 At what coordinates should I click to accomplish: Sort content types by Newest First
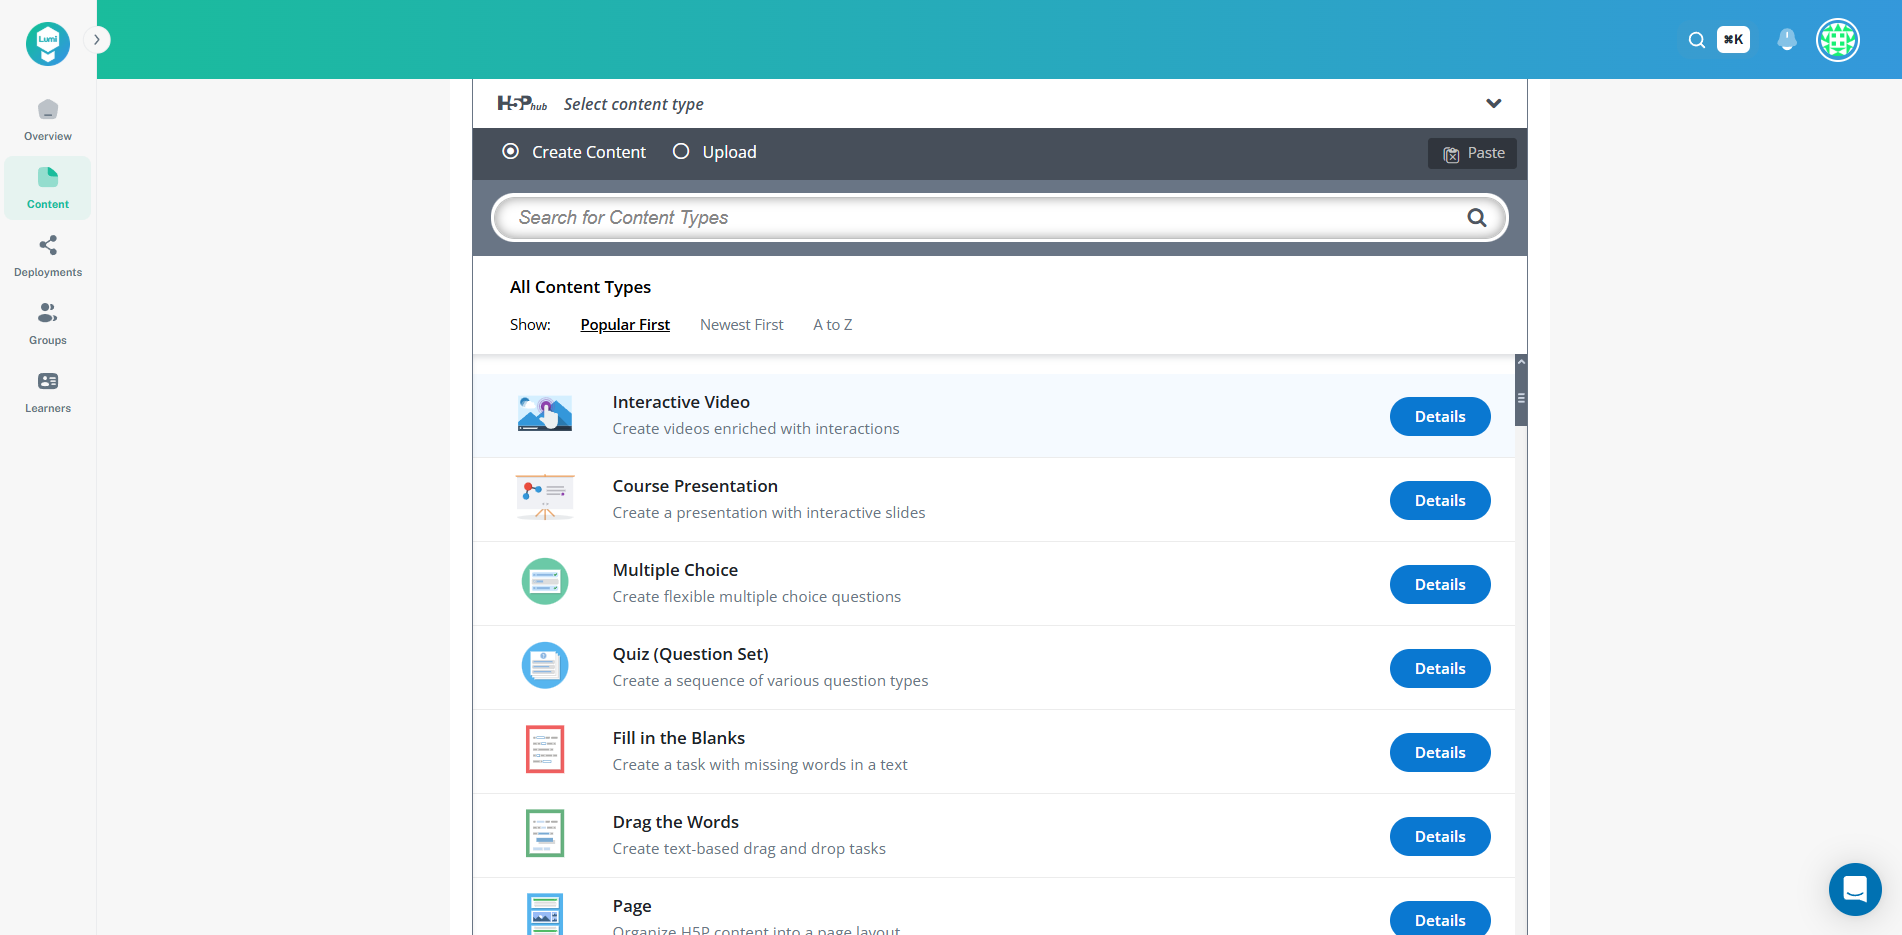coord(741,325)
